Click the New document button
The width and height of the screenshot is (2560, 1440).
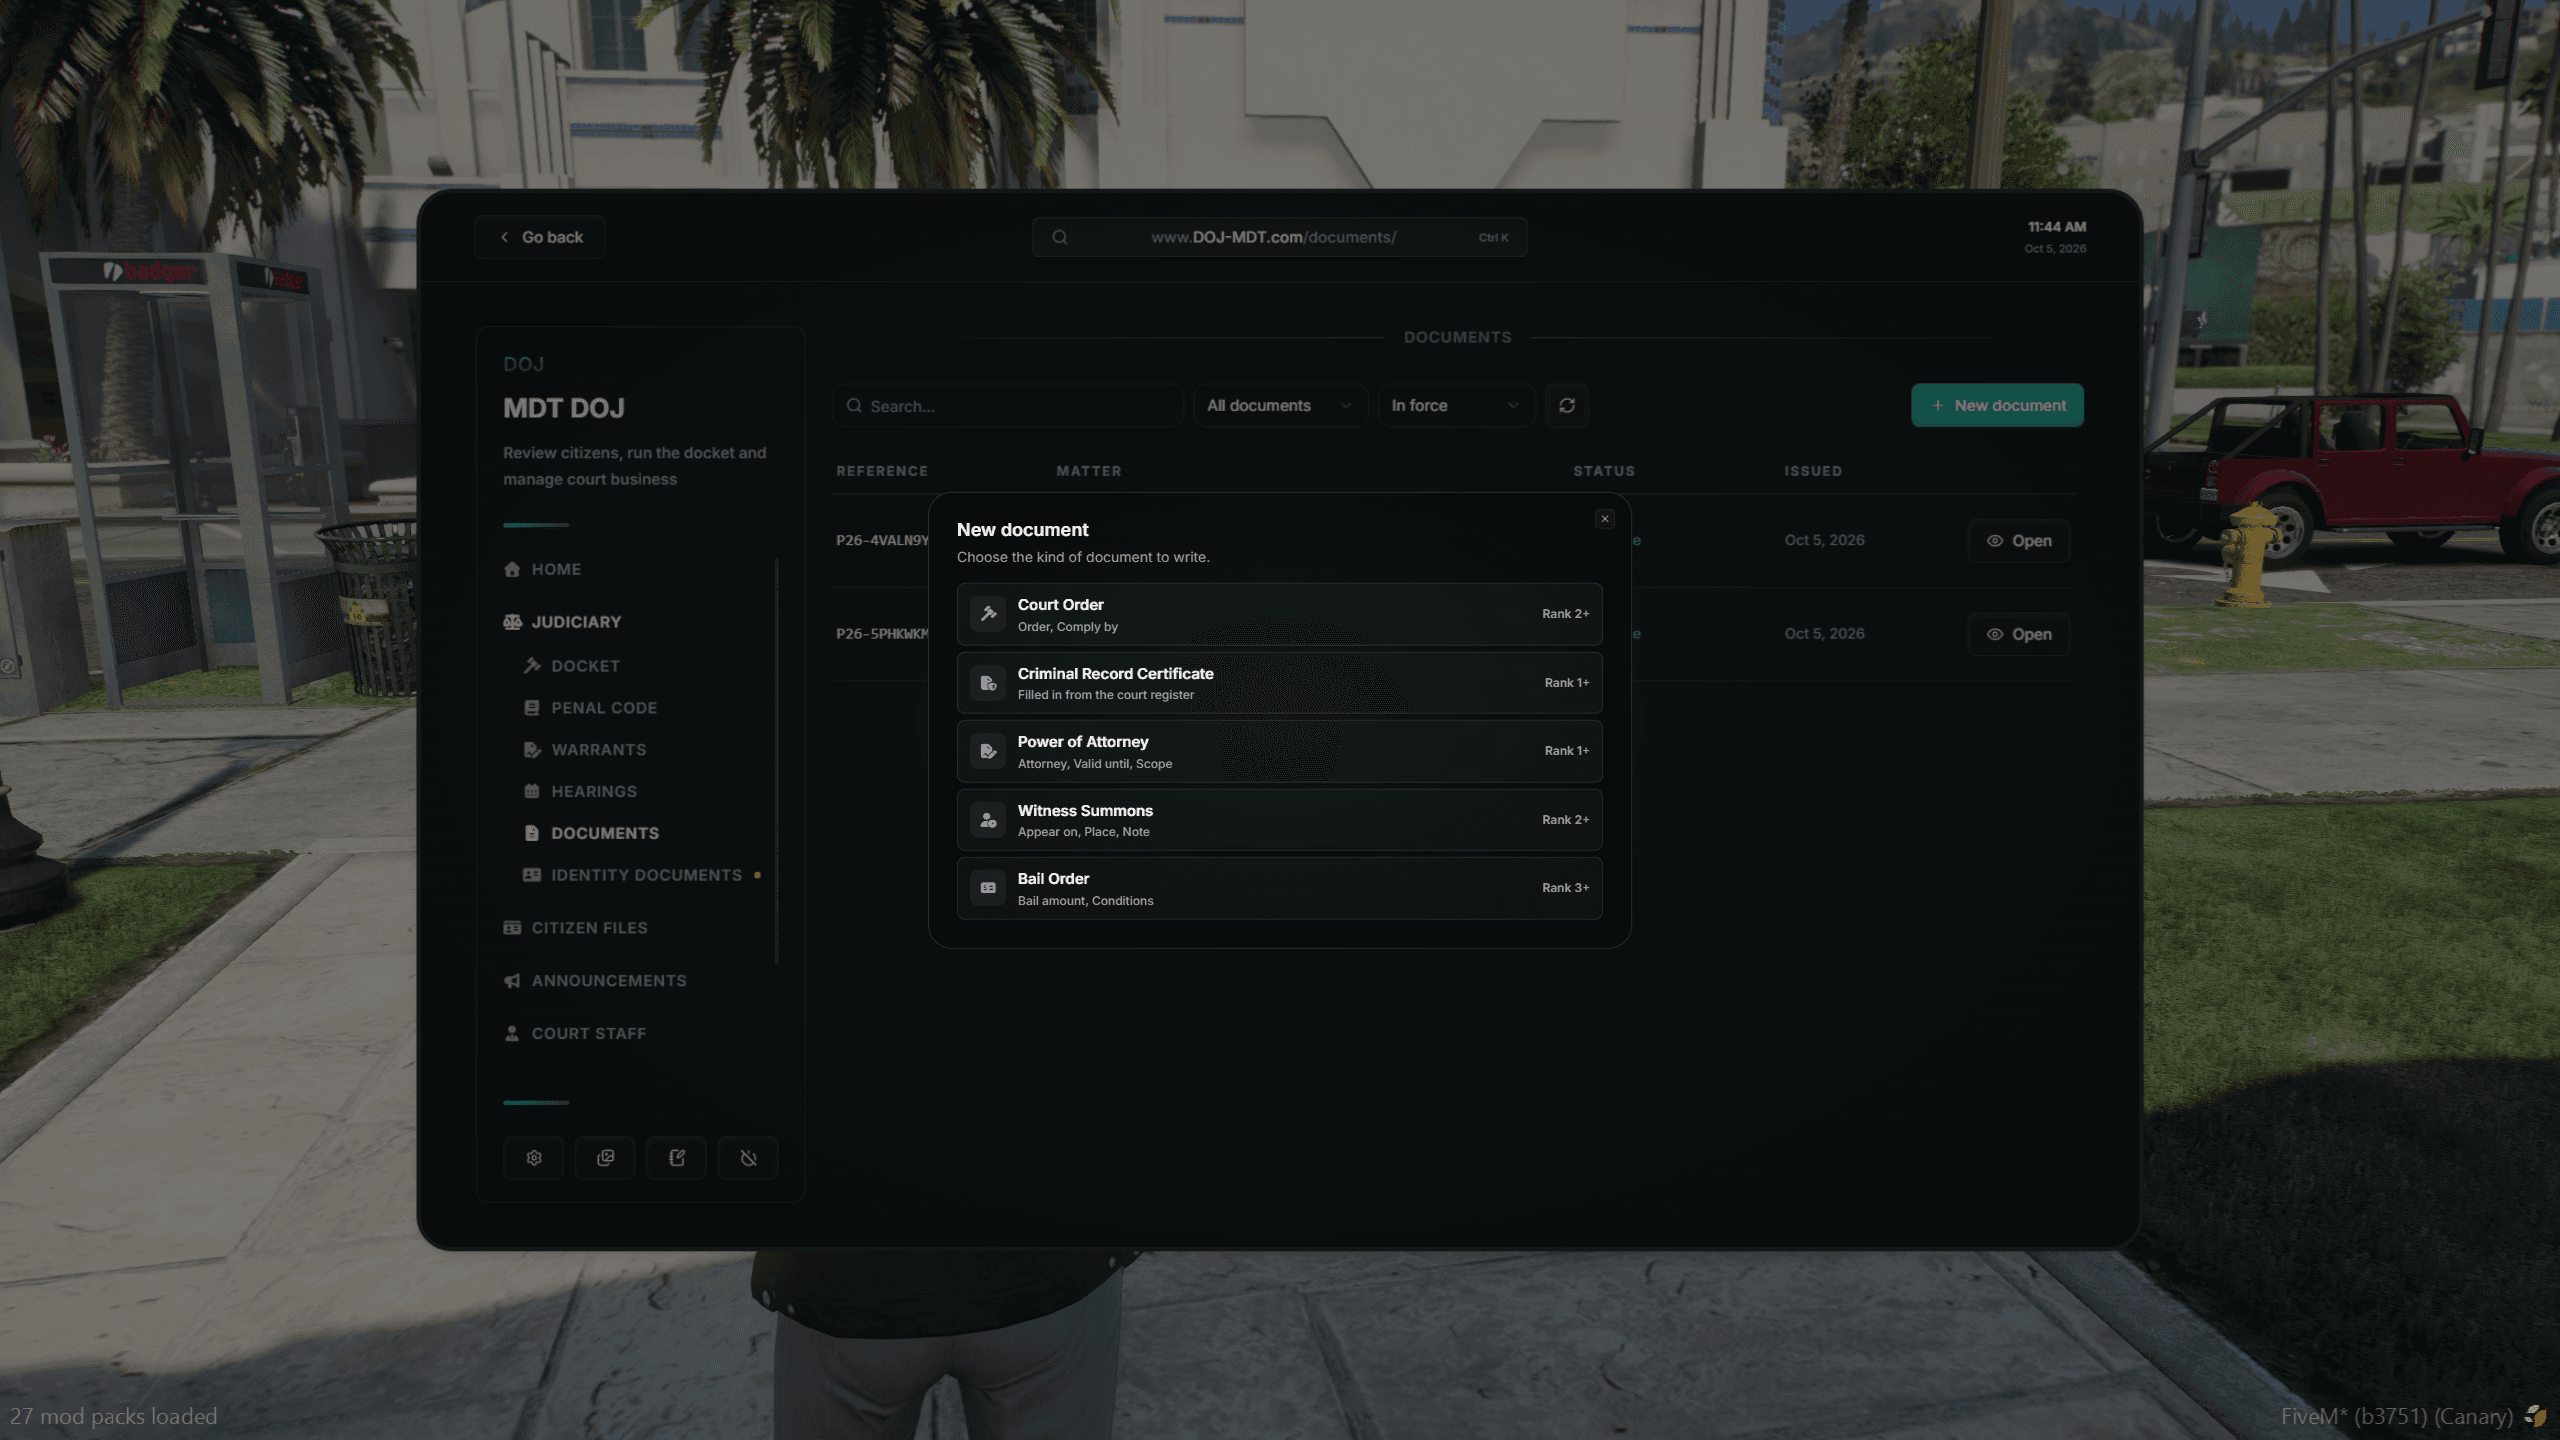[1997, 405]
